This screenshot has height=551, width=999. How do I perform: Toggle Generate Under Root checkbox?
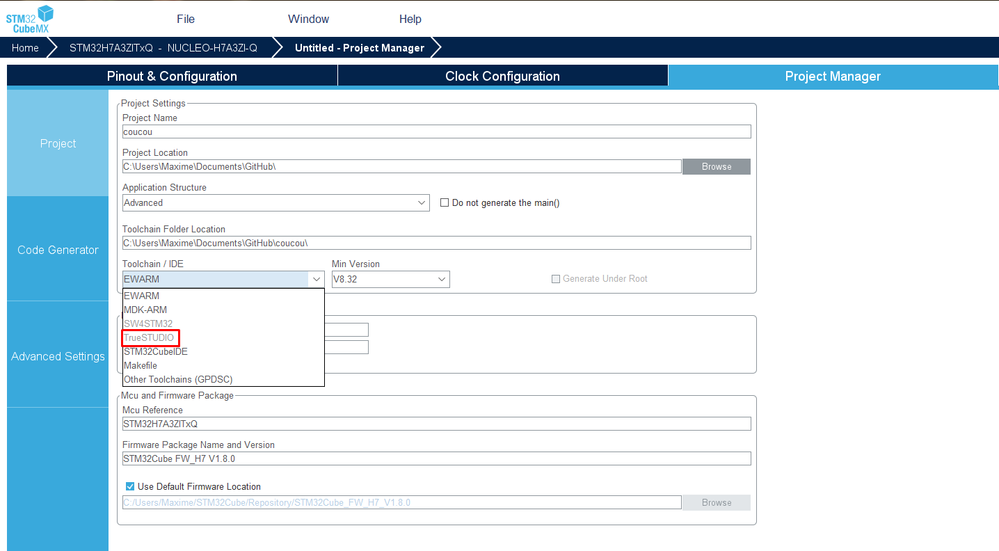(556, 279)
